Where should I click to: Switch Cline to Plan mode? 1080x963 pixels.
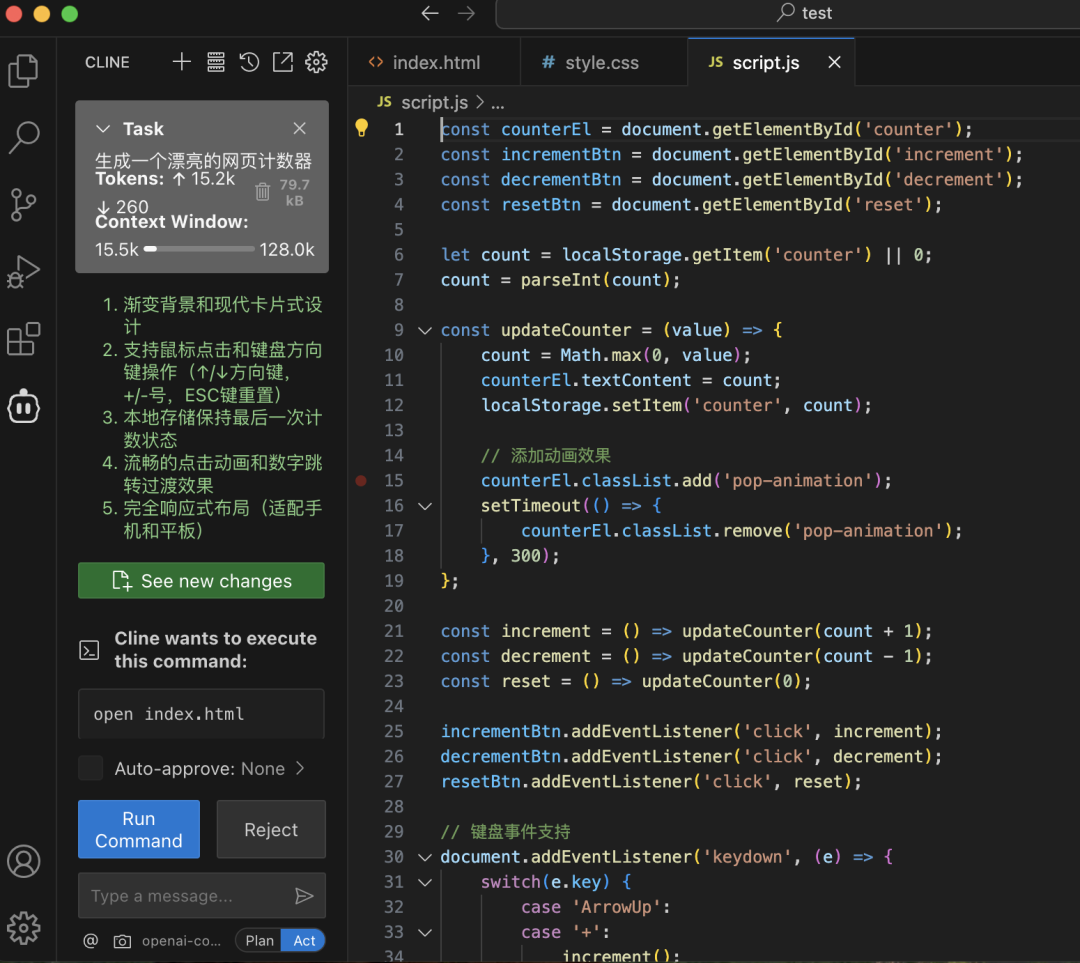pyautogui.click(x=259, y=940)
